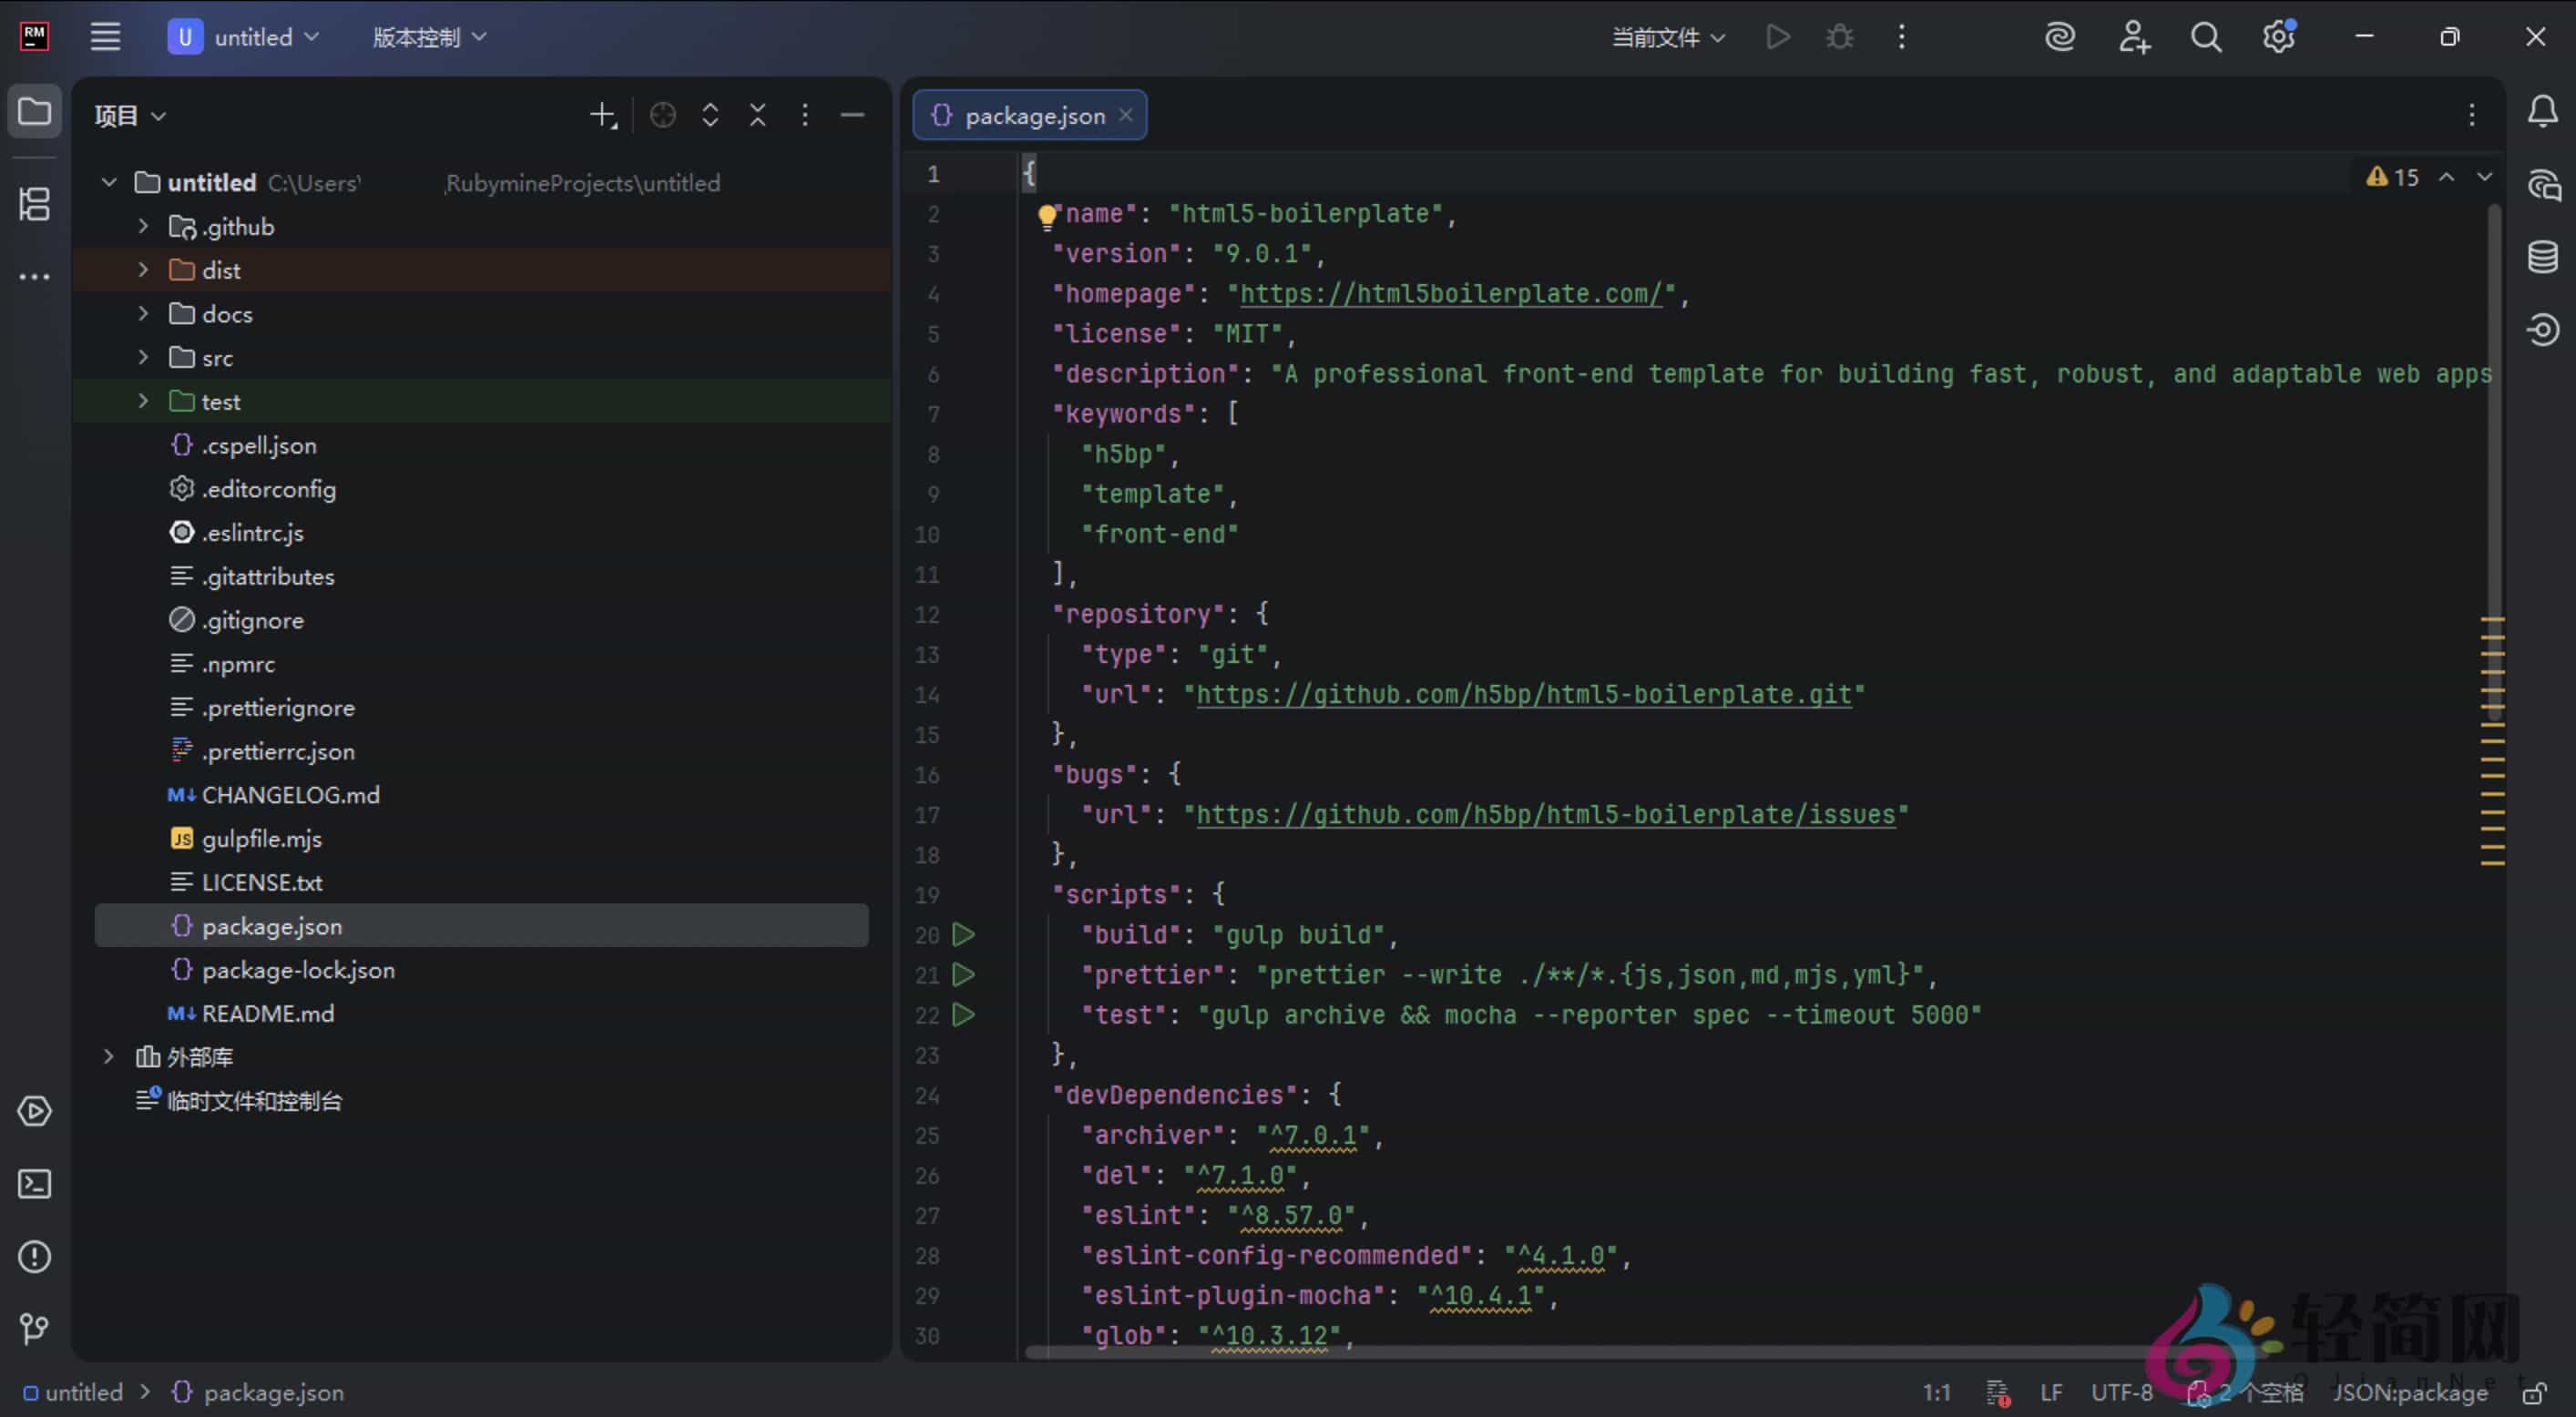Open the AI Assistant icon
The height and width of the screenshot is (1417, 2576).
(2060, 37)
